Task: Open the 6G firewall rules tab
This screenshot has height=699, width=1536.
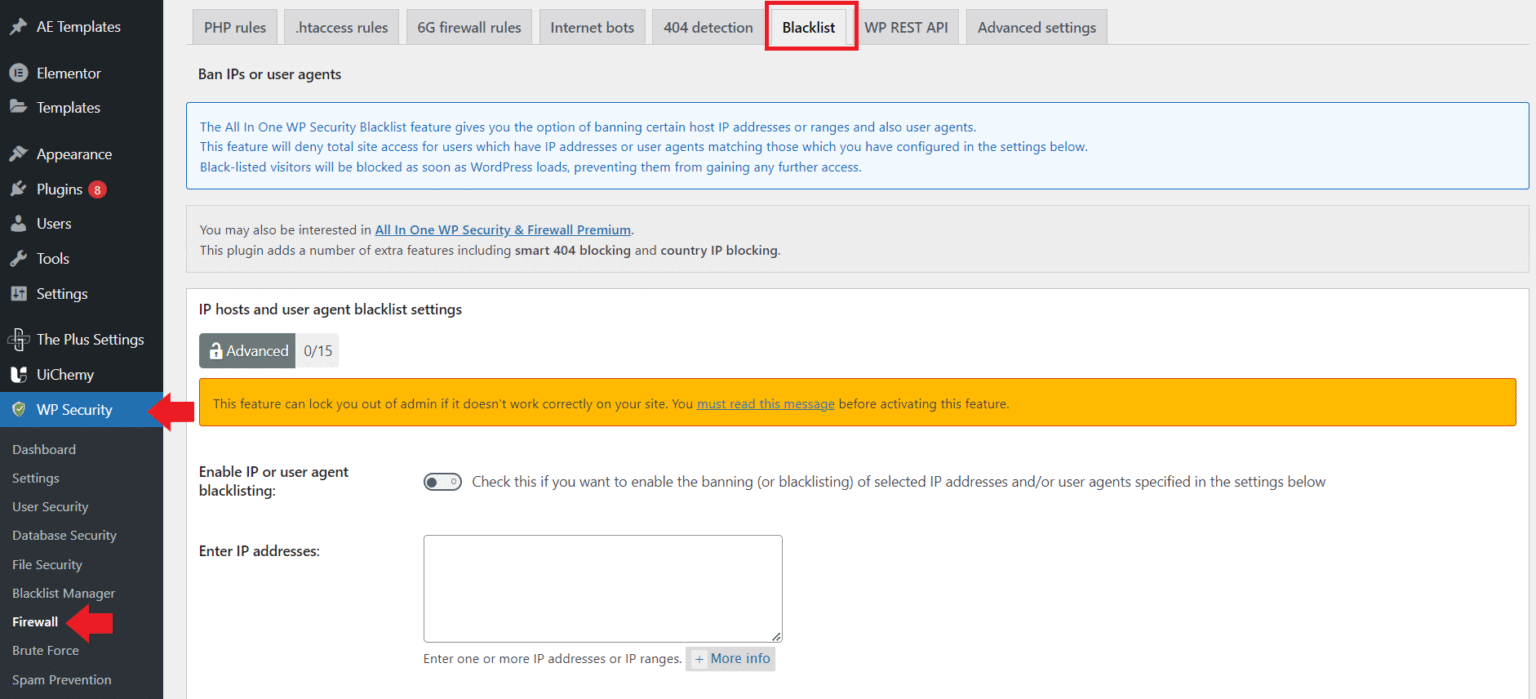Action: pos(468,27)
